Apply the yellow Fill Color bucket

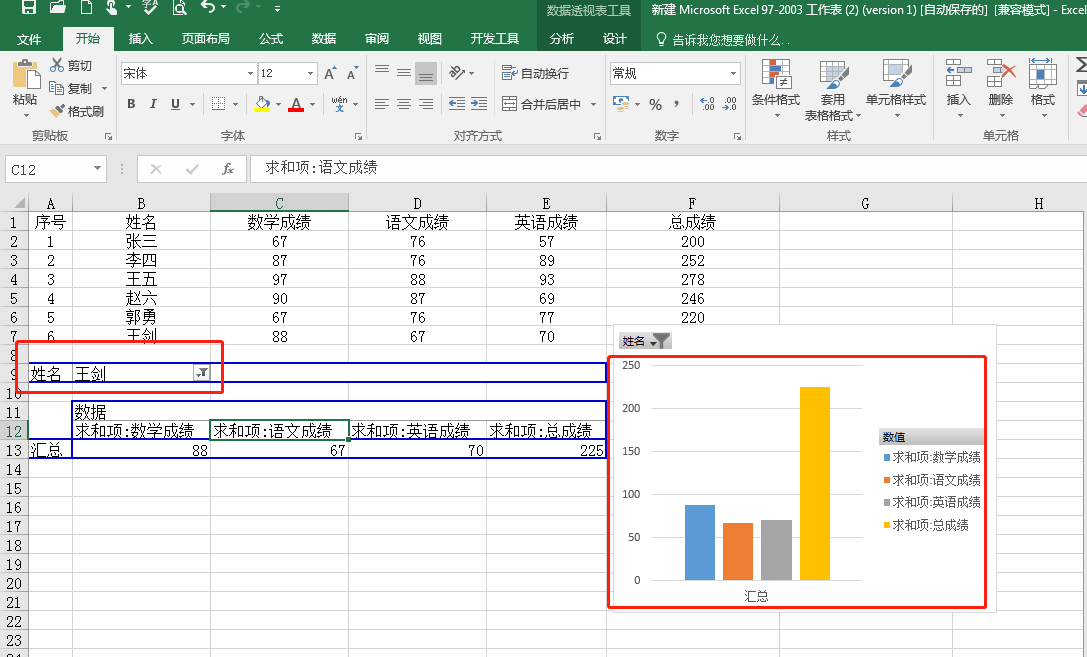point(262,104)
